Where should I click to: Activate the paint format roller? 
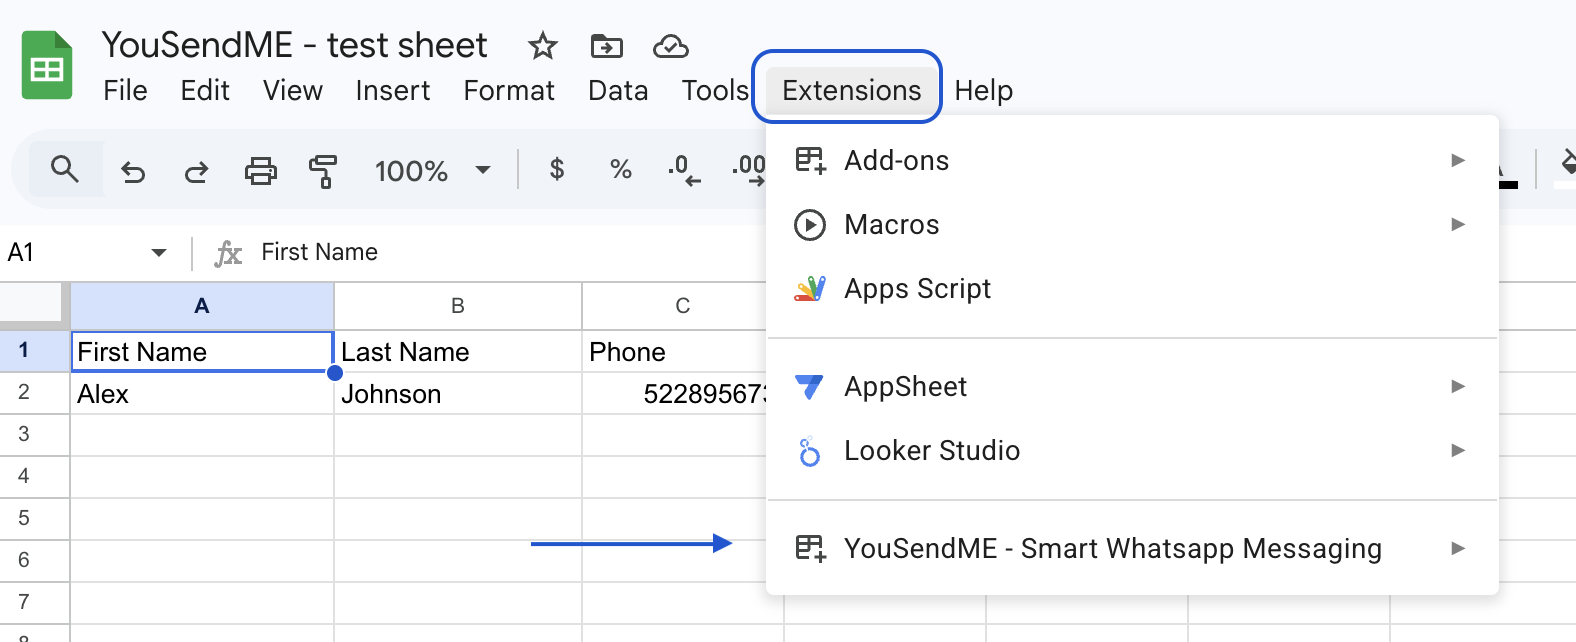tap(323, 171)
